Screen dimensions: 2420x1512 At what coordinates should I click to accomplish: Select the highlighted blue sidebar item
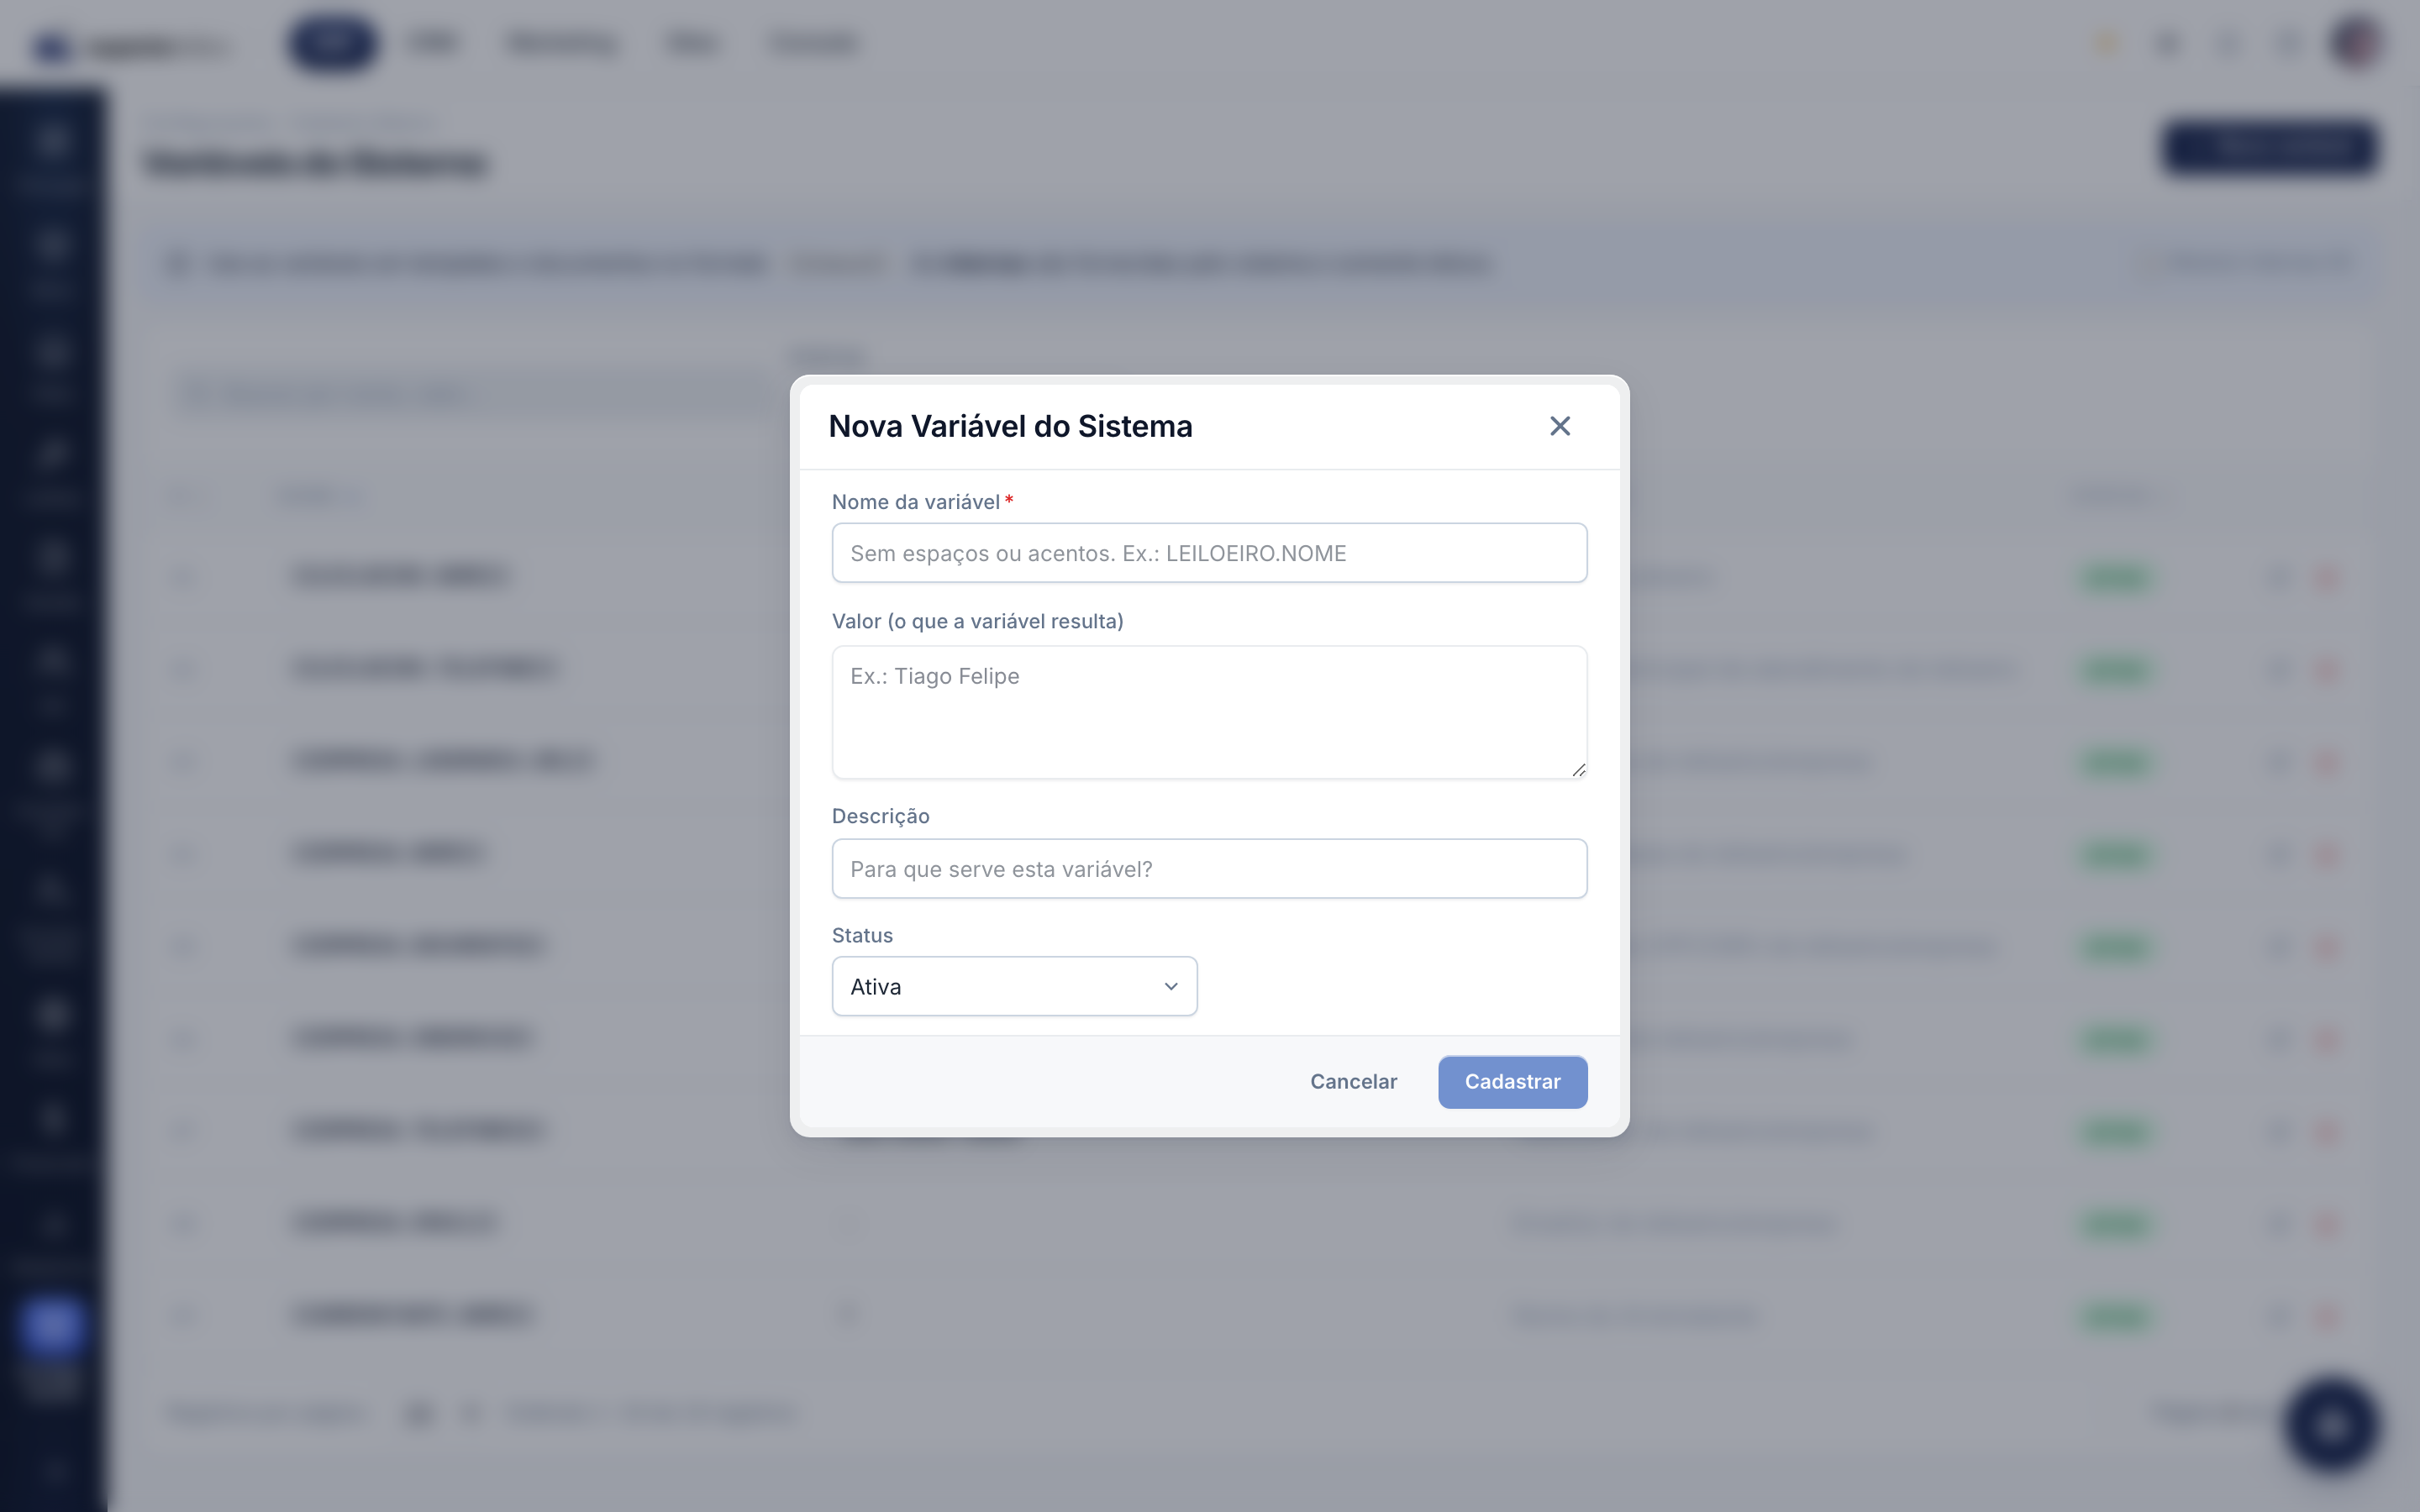52,1325
